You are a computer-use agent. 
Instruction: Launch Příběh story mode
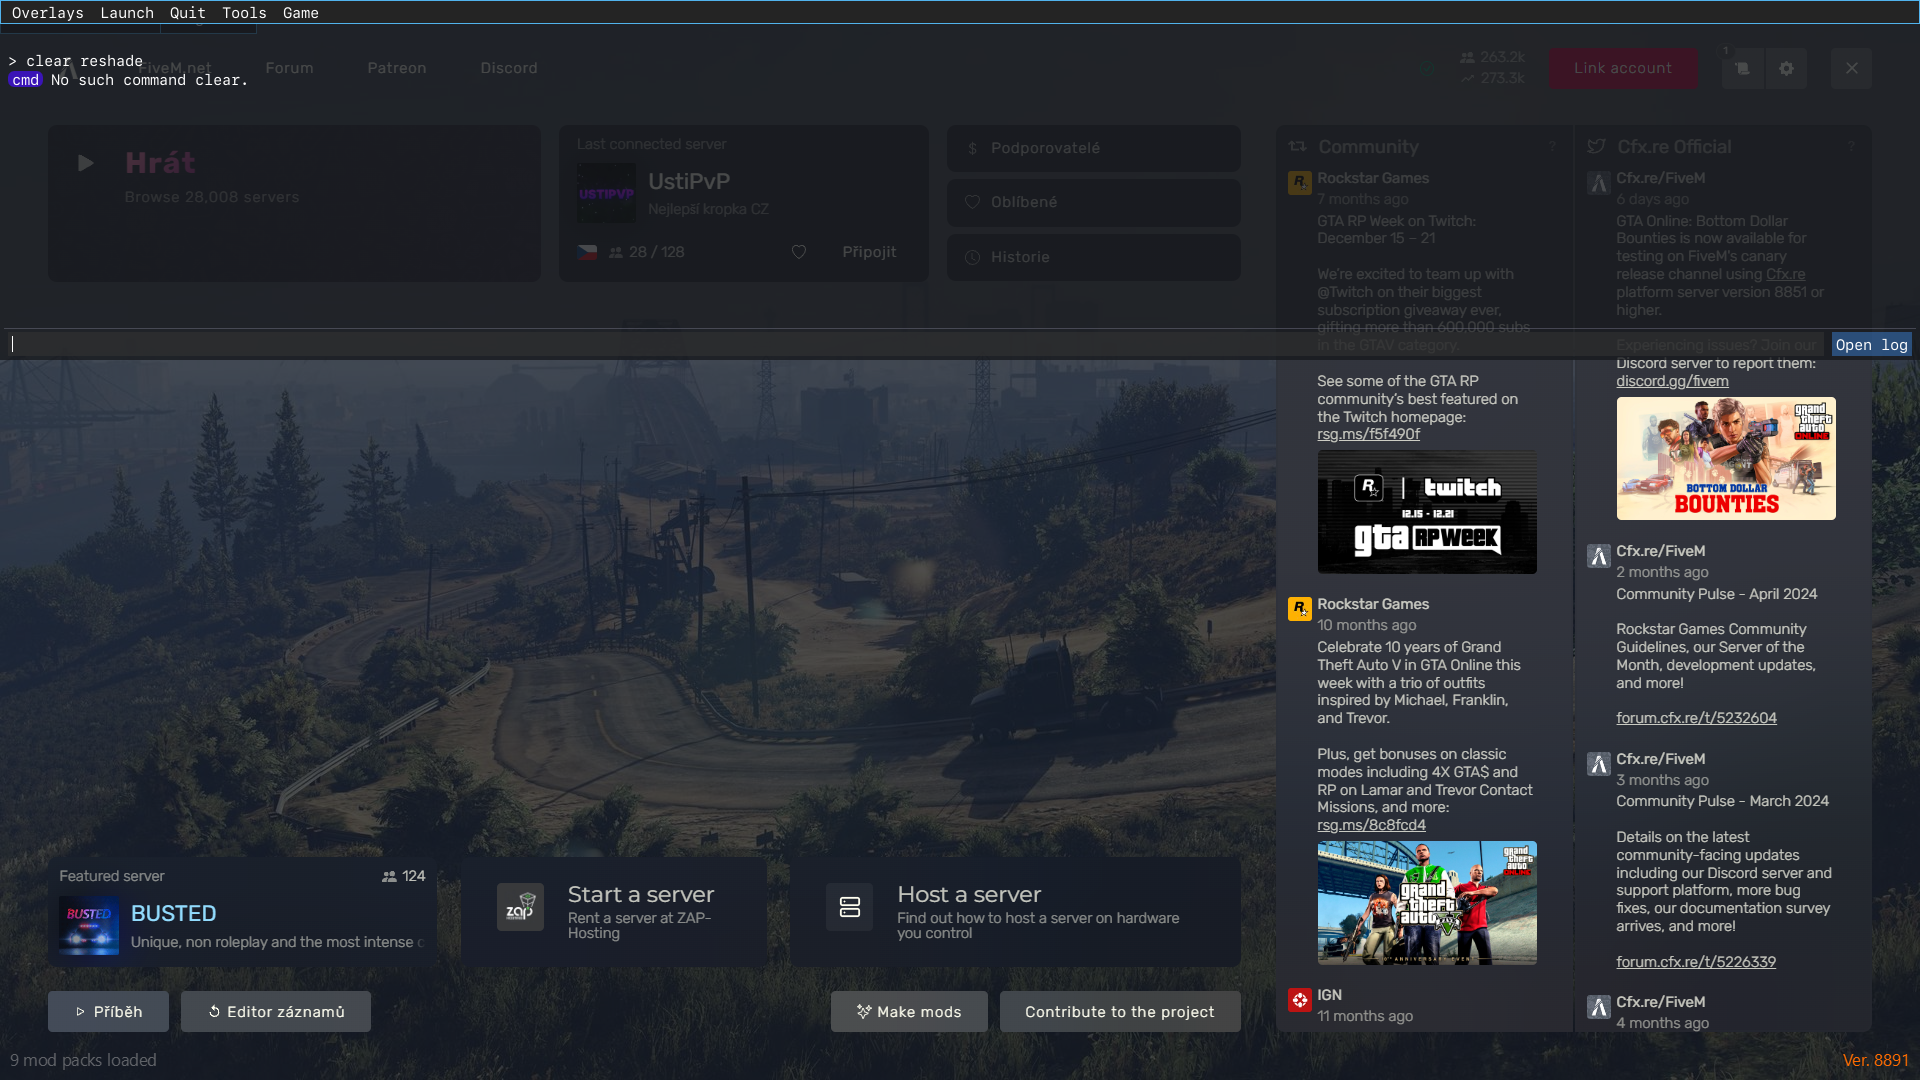108,1012
